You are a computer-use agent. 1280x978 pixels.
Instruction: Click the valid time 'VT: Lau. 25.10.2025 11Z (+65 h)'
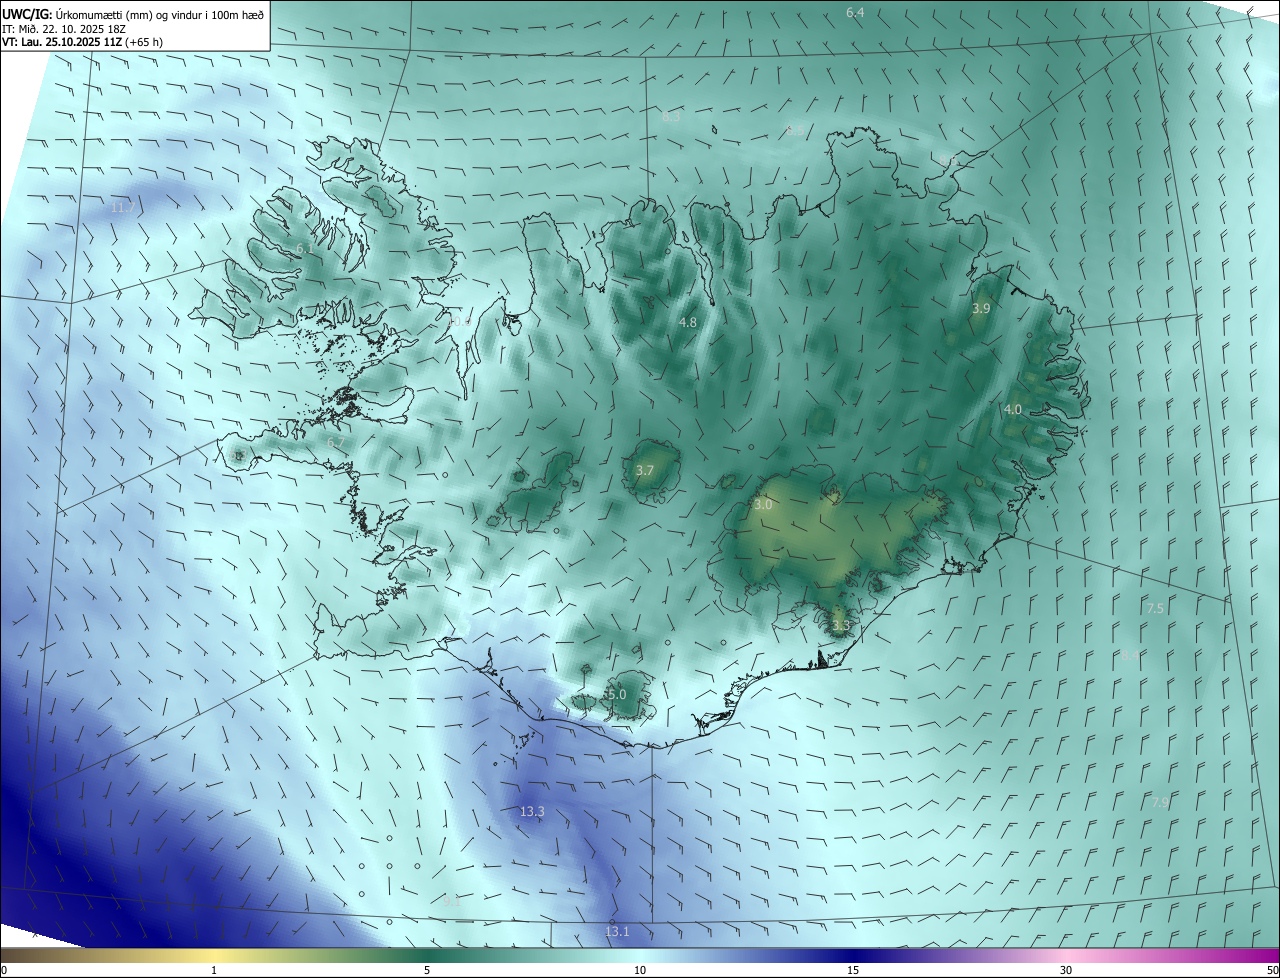83,42
